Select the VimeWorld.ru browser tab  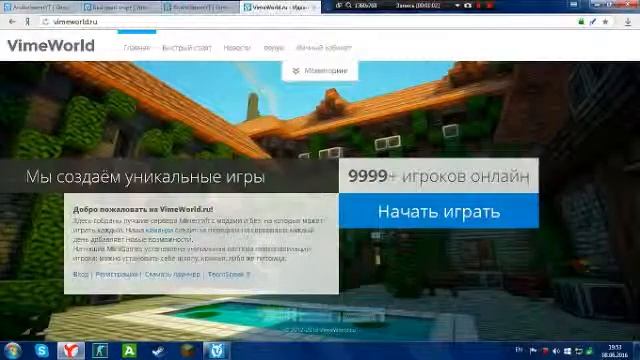tap(280, 7)
